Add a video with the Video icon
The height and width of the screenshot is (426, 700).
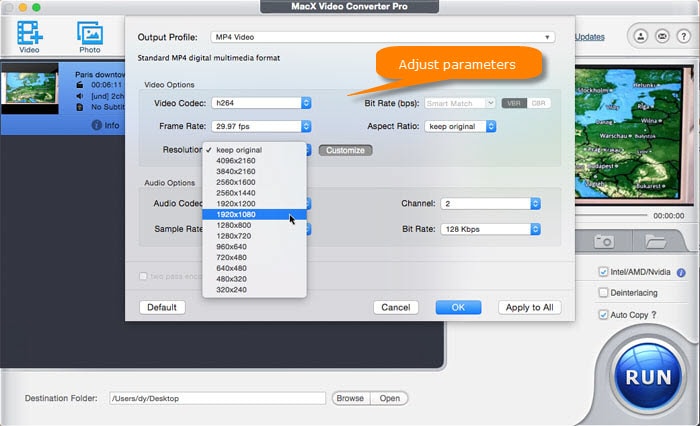[x=29, y=37]
